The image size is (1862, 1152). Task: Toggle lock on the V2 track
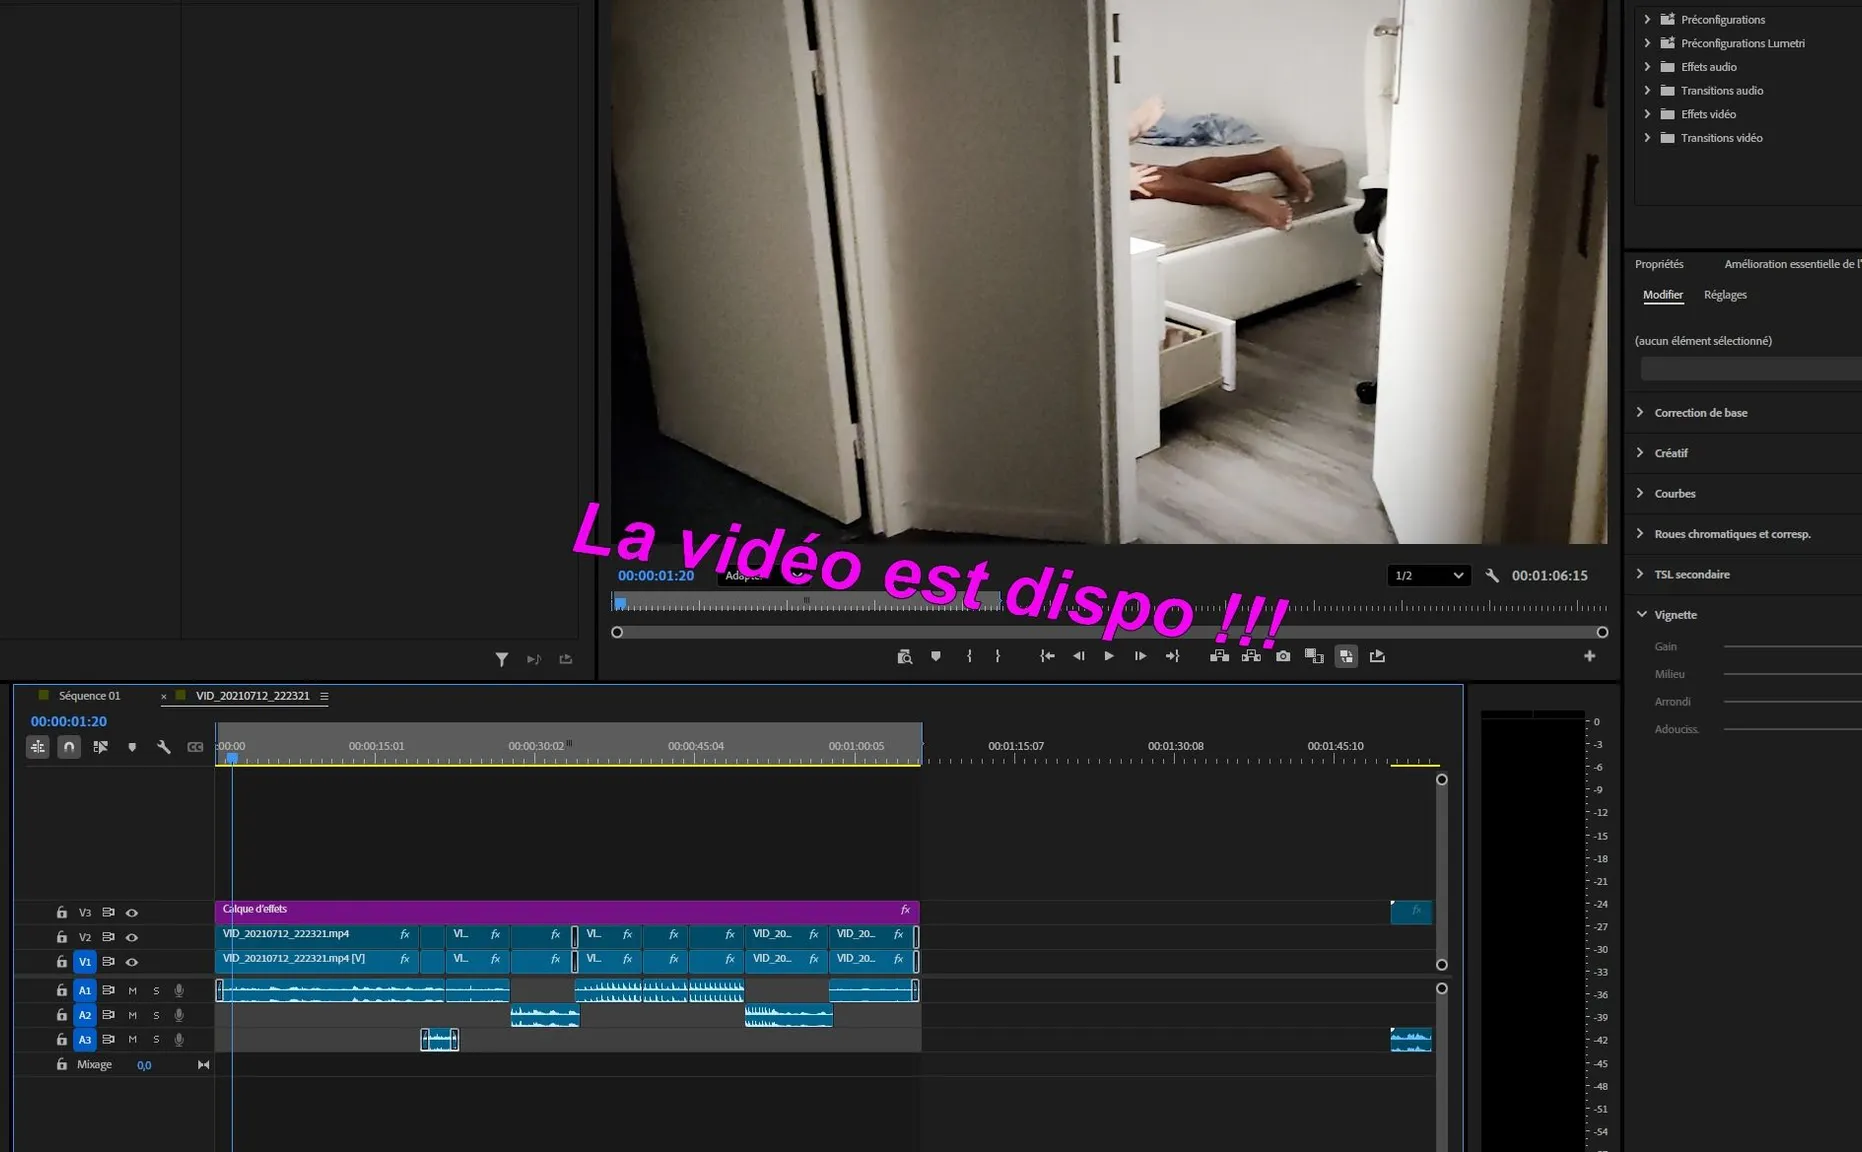[x=62, y=937]
